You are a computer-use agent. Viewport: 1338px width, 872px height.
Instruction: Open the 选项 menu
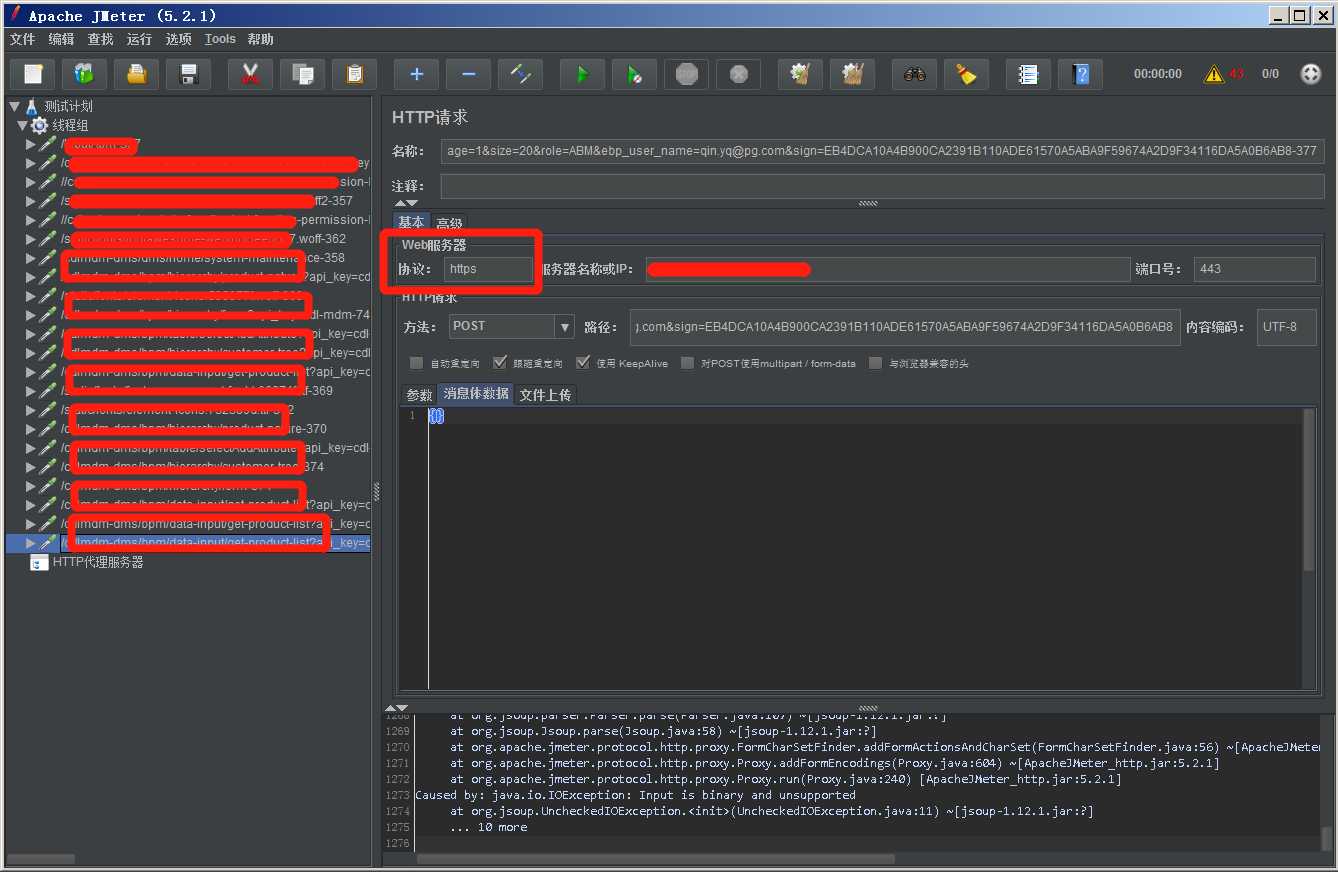(x=178, y=39)
